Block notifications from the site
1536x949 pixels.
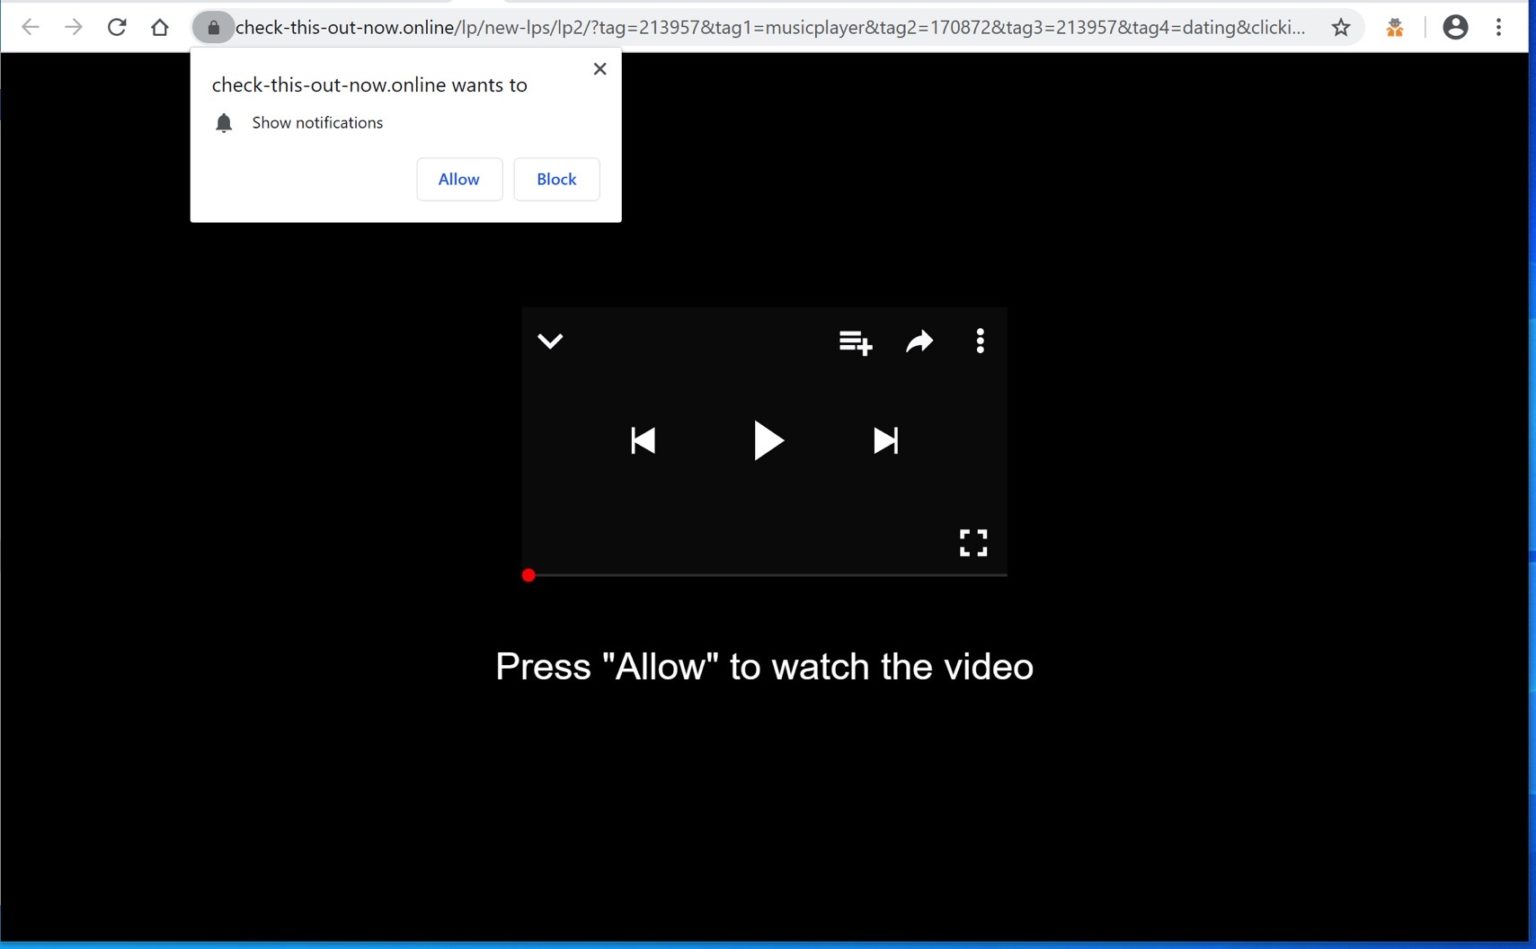point(556,179)
